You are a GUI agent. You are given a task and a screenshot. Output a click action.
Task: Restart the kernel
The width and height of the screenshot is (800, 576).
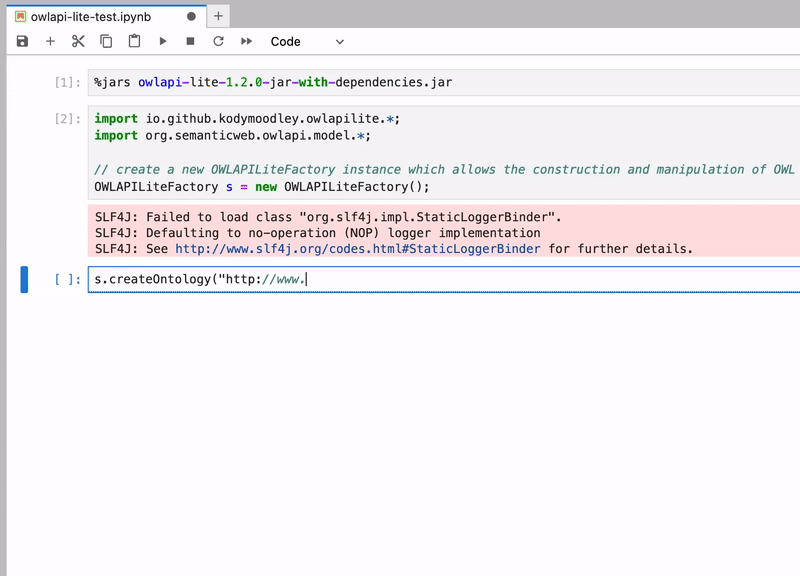pyautogui.click(x=218, y=41)
